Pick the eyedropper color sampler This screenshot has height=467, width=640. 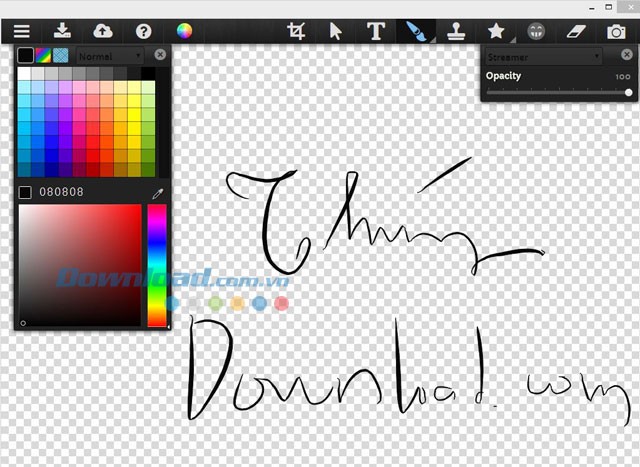(x=157, y=192)
